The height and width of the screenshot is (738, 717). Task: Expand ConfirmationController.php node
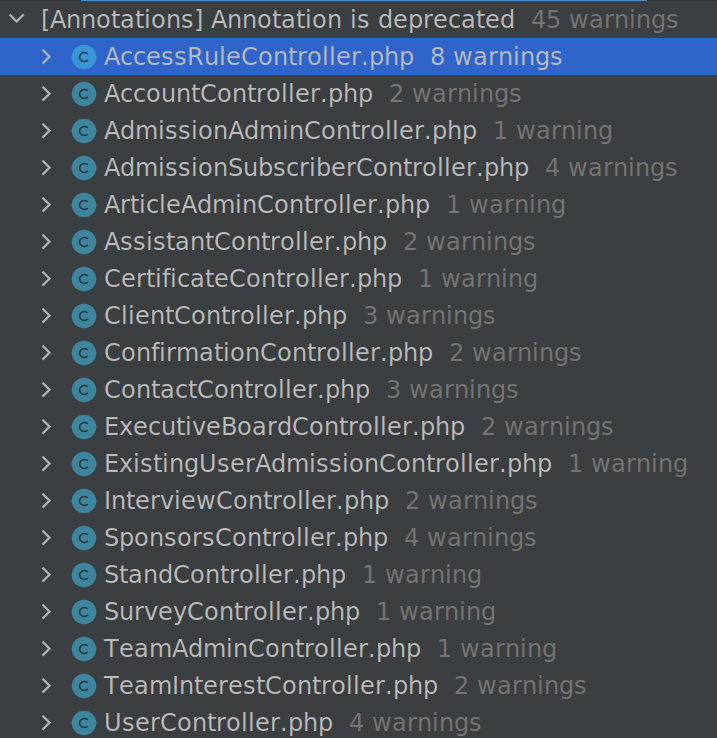click(46, 353)
